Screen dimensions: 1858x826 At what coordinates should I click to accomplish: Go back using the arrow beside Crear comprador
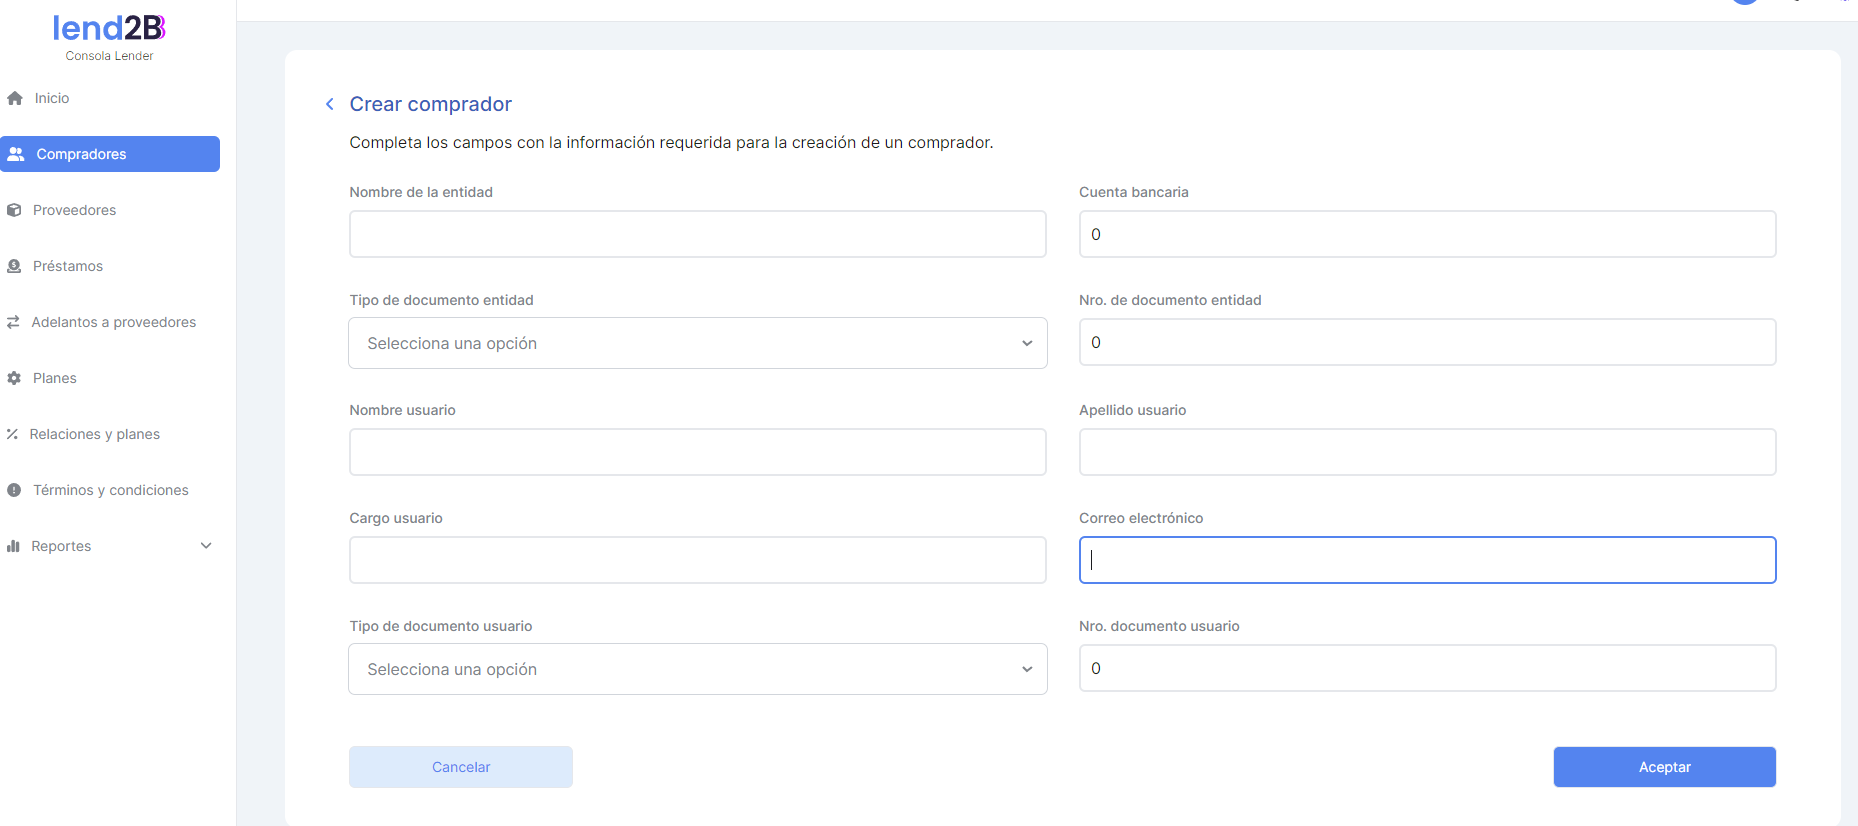click(330, 104)
